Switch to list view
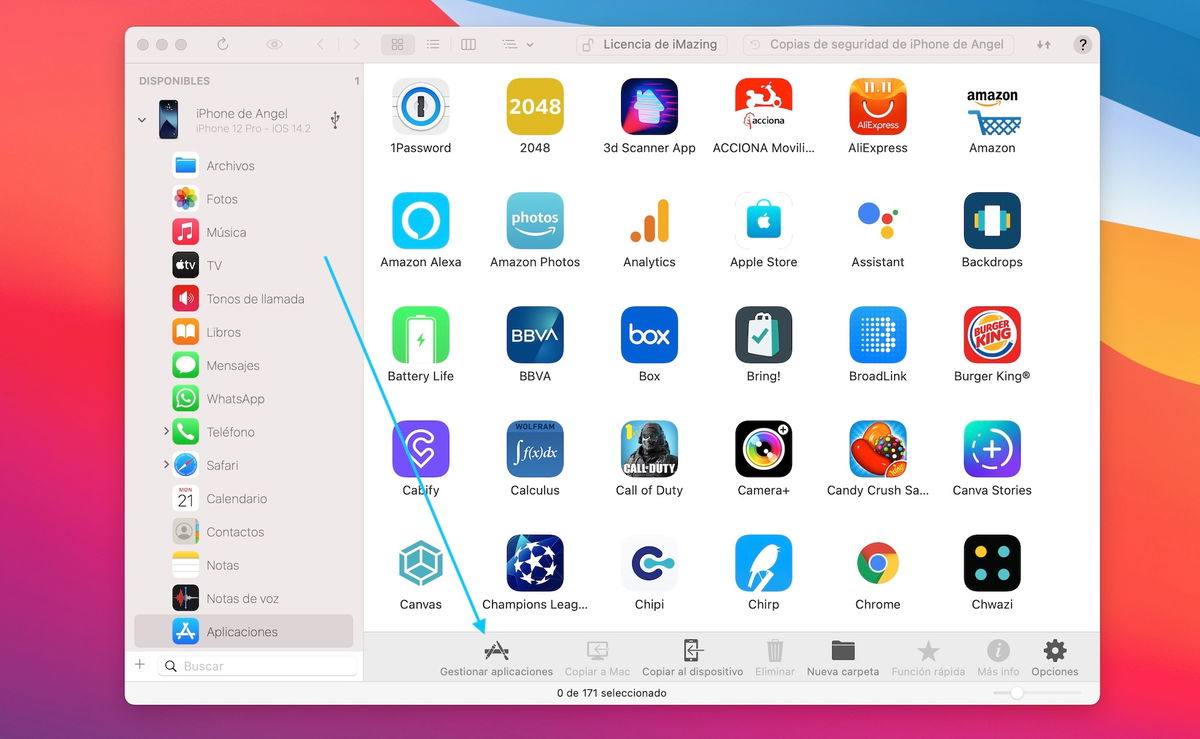Viewport: 1200px width, 739px height. 433,44
